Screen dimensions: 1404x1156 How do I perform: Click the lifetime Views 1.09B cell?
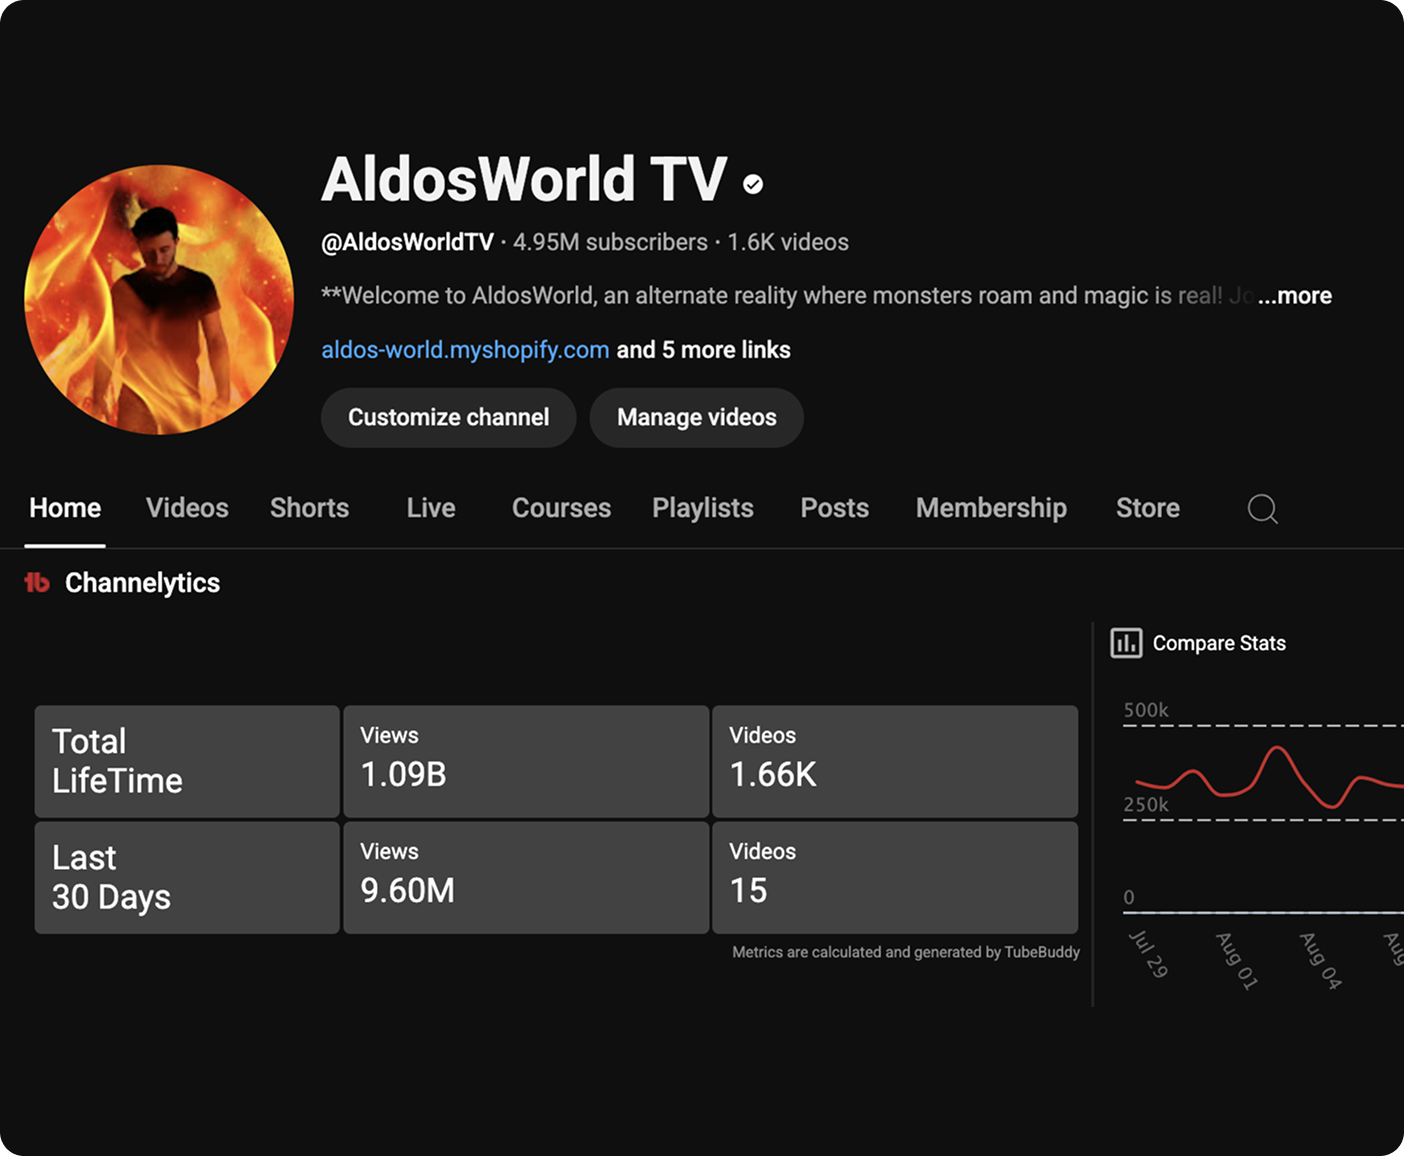526,761
